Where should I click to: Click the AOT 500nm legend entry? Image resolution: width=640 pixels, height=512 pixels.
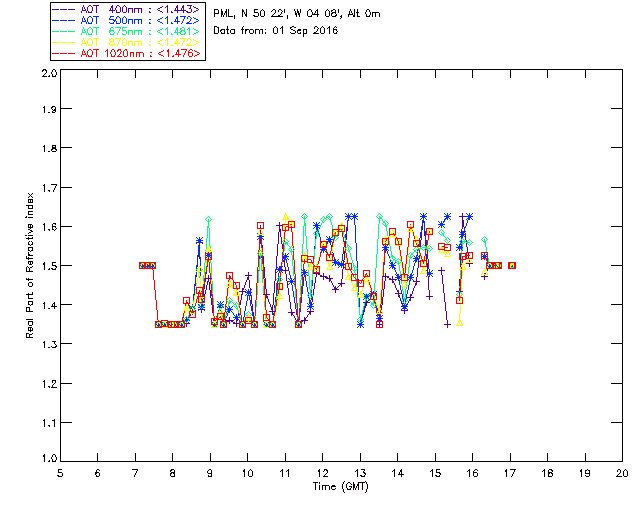[x=126, y=20]
